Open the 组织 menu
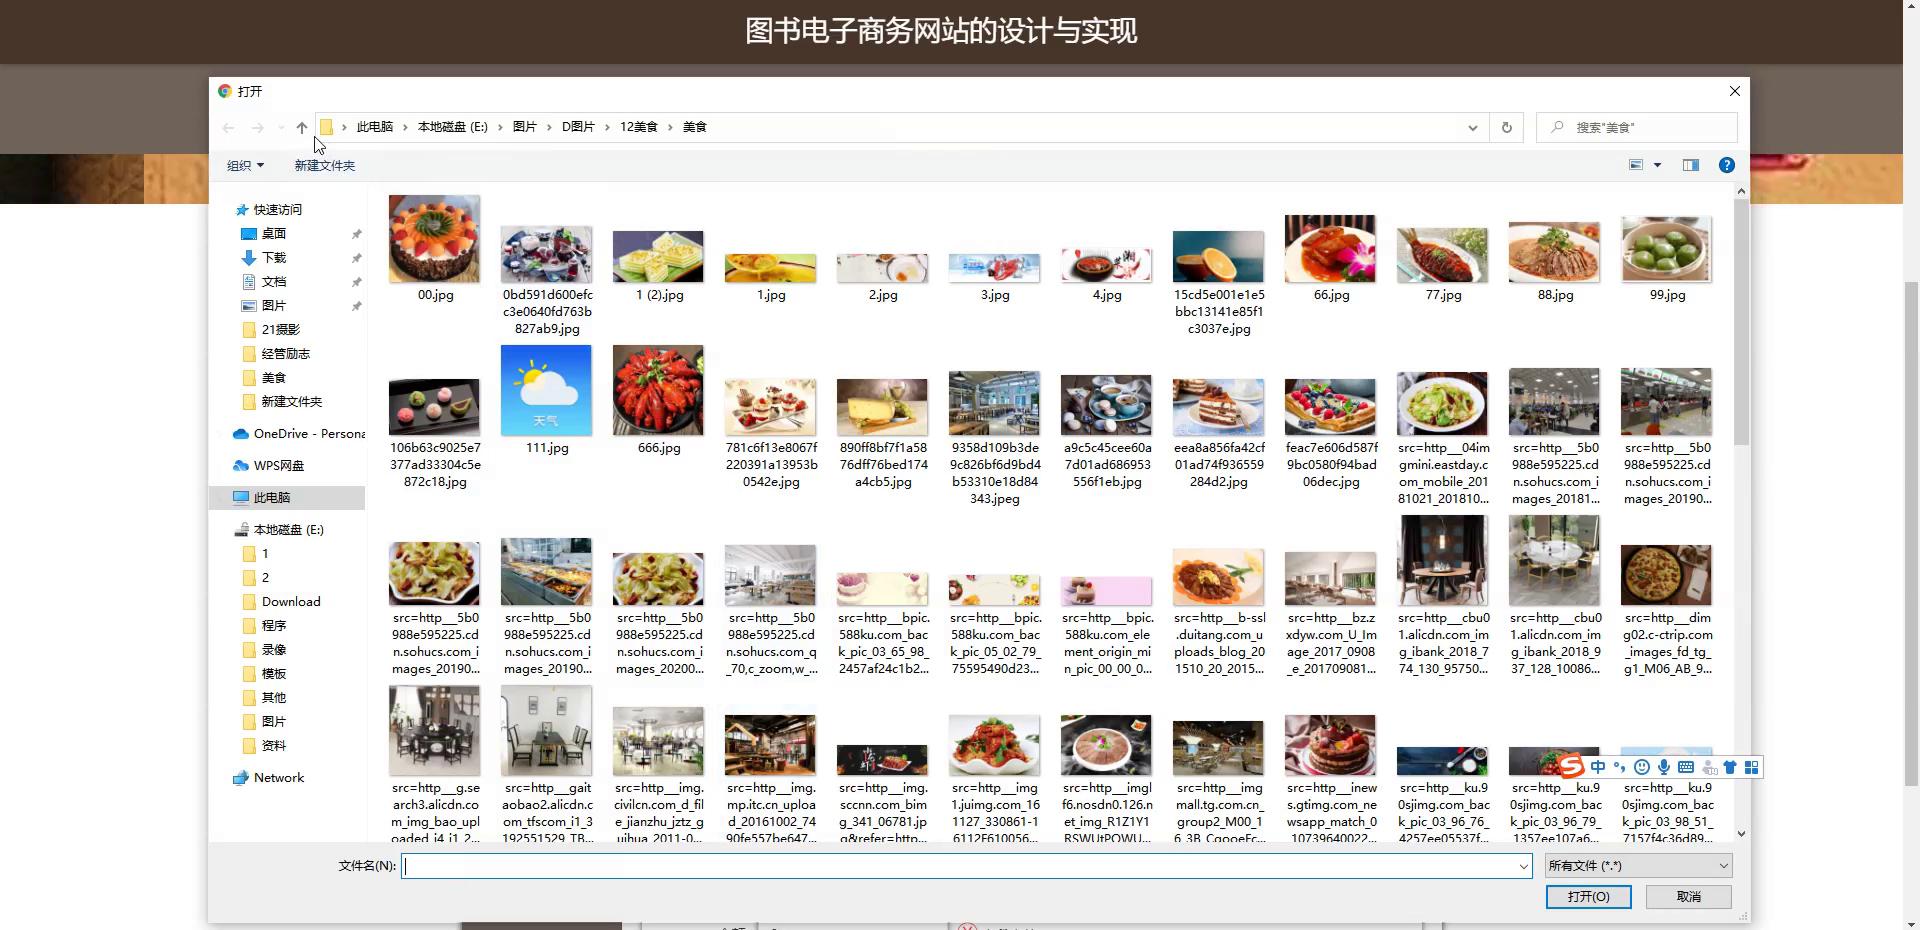Viewport: 1920px width, 930px height. point(245,166)
